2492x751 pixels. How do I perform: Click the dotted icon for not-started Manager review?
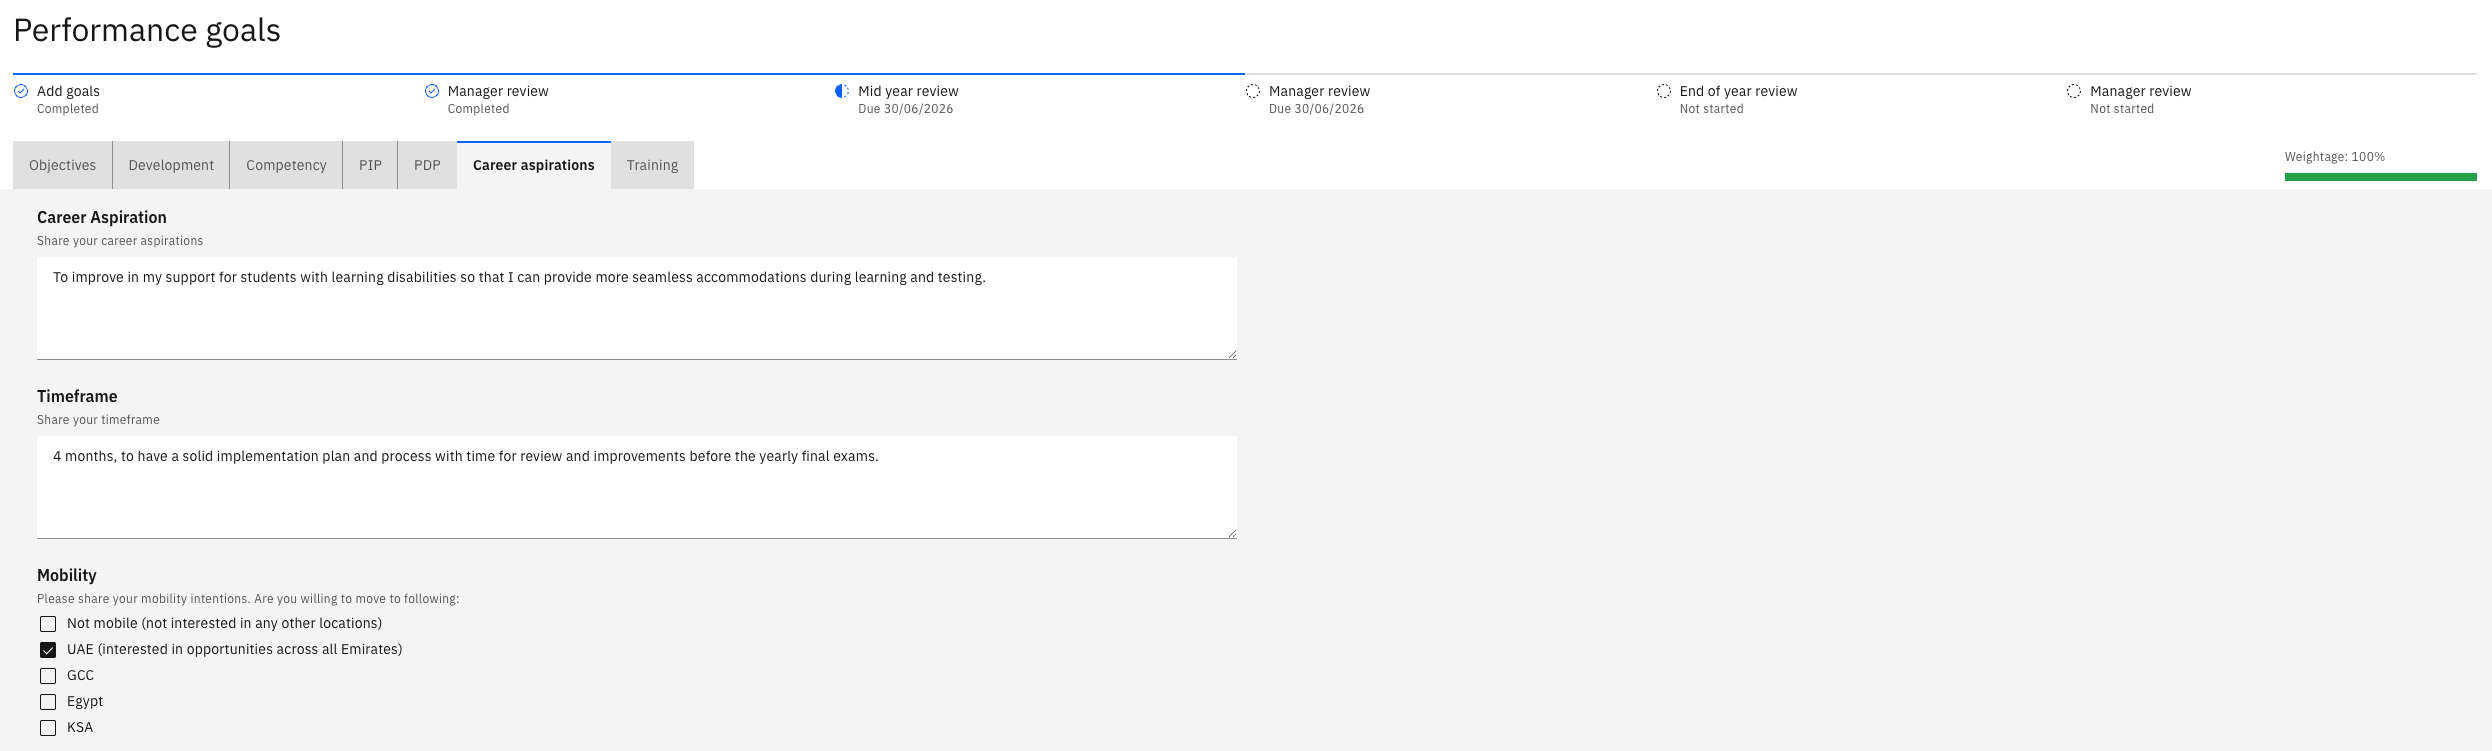2074,91
